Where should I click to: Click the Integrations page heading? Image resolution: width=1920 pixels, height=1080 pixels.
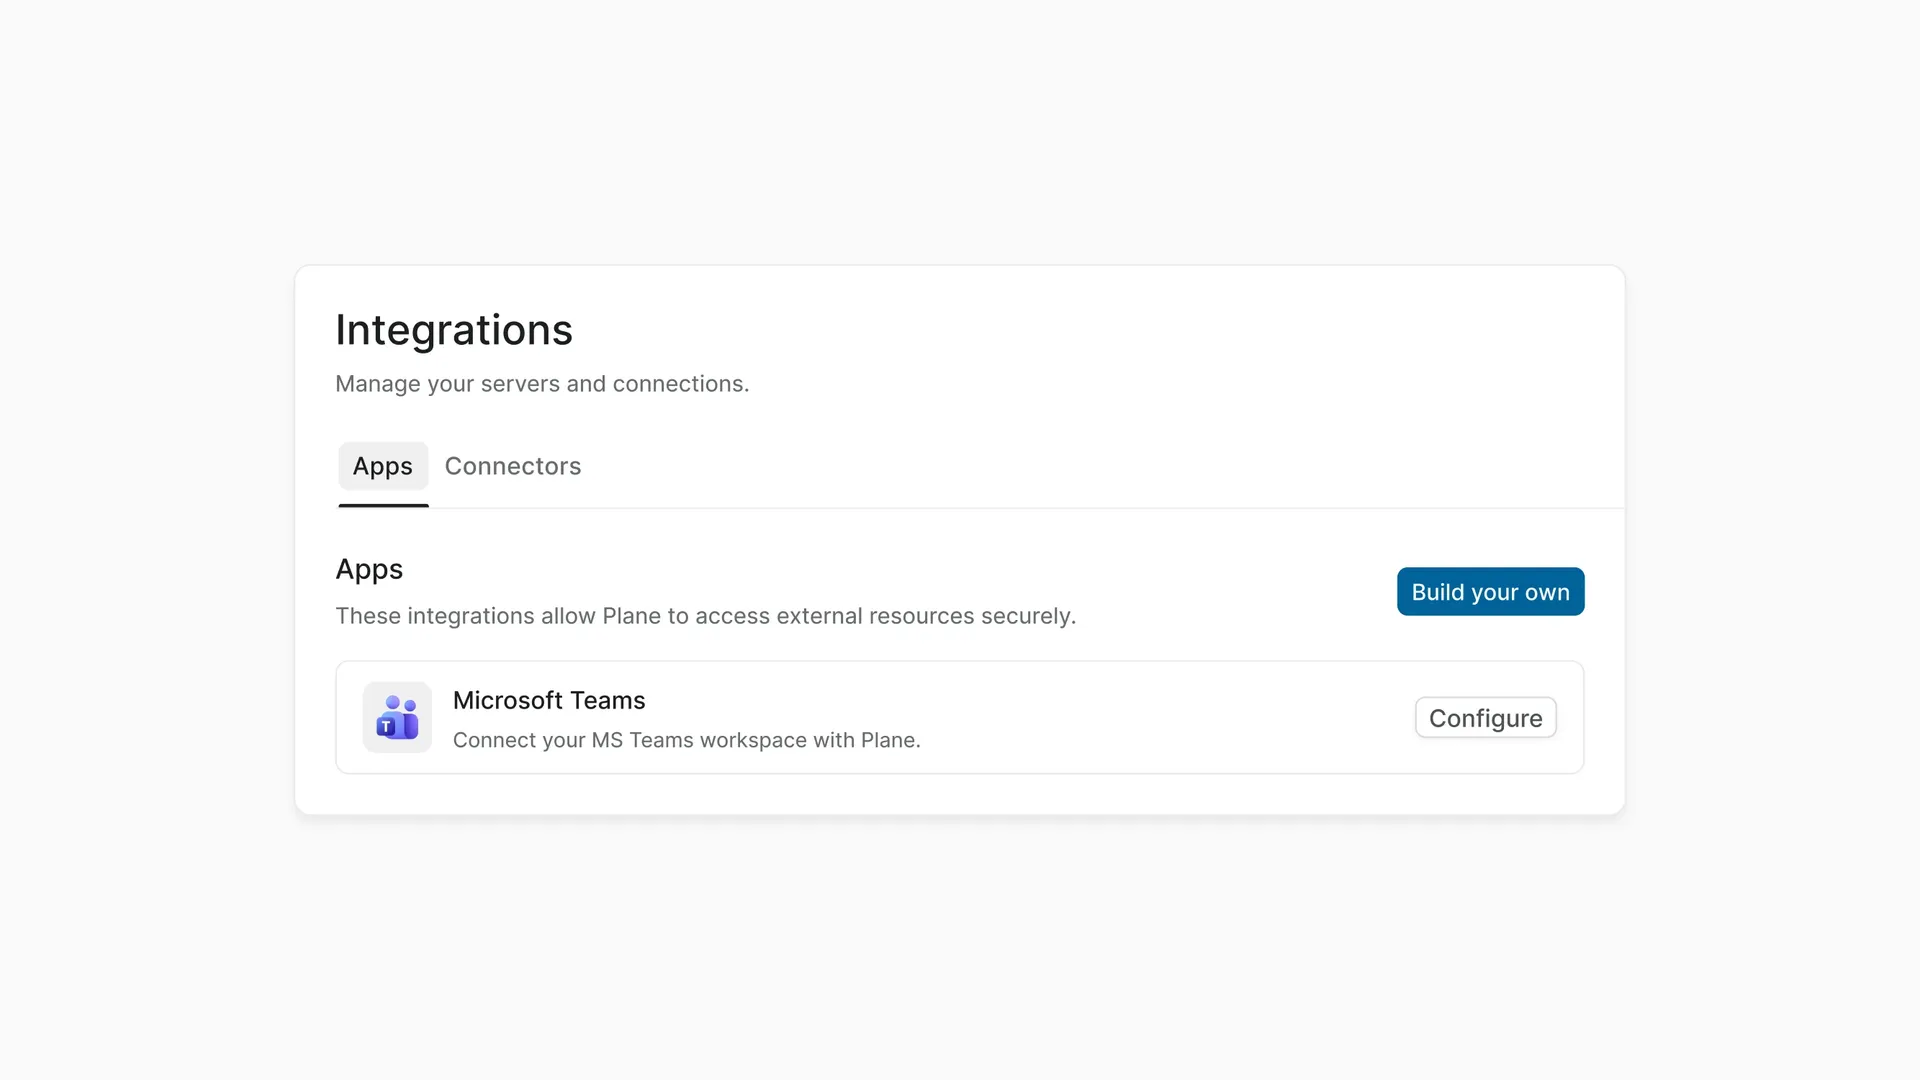(x=454, y=330)
